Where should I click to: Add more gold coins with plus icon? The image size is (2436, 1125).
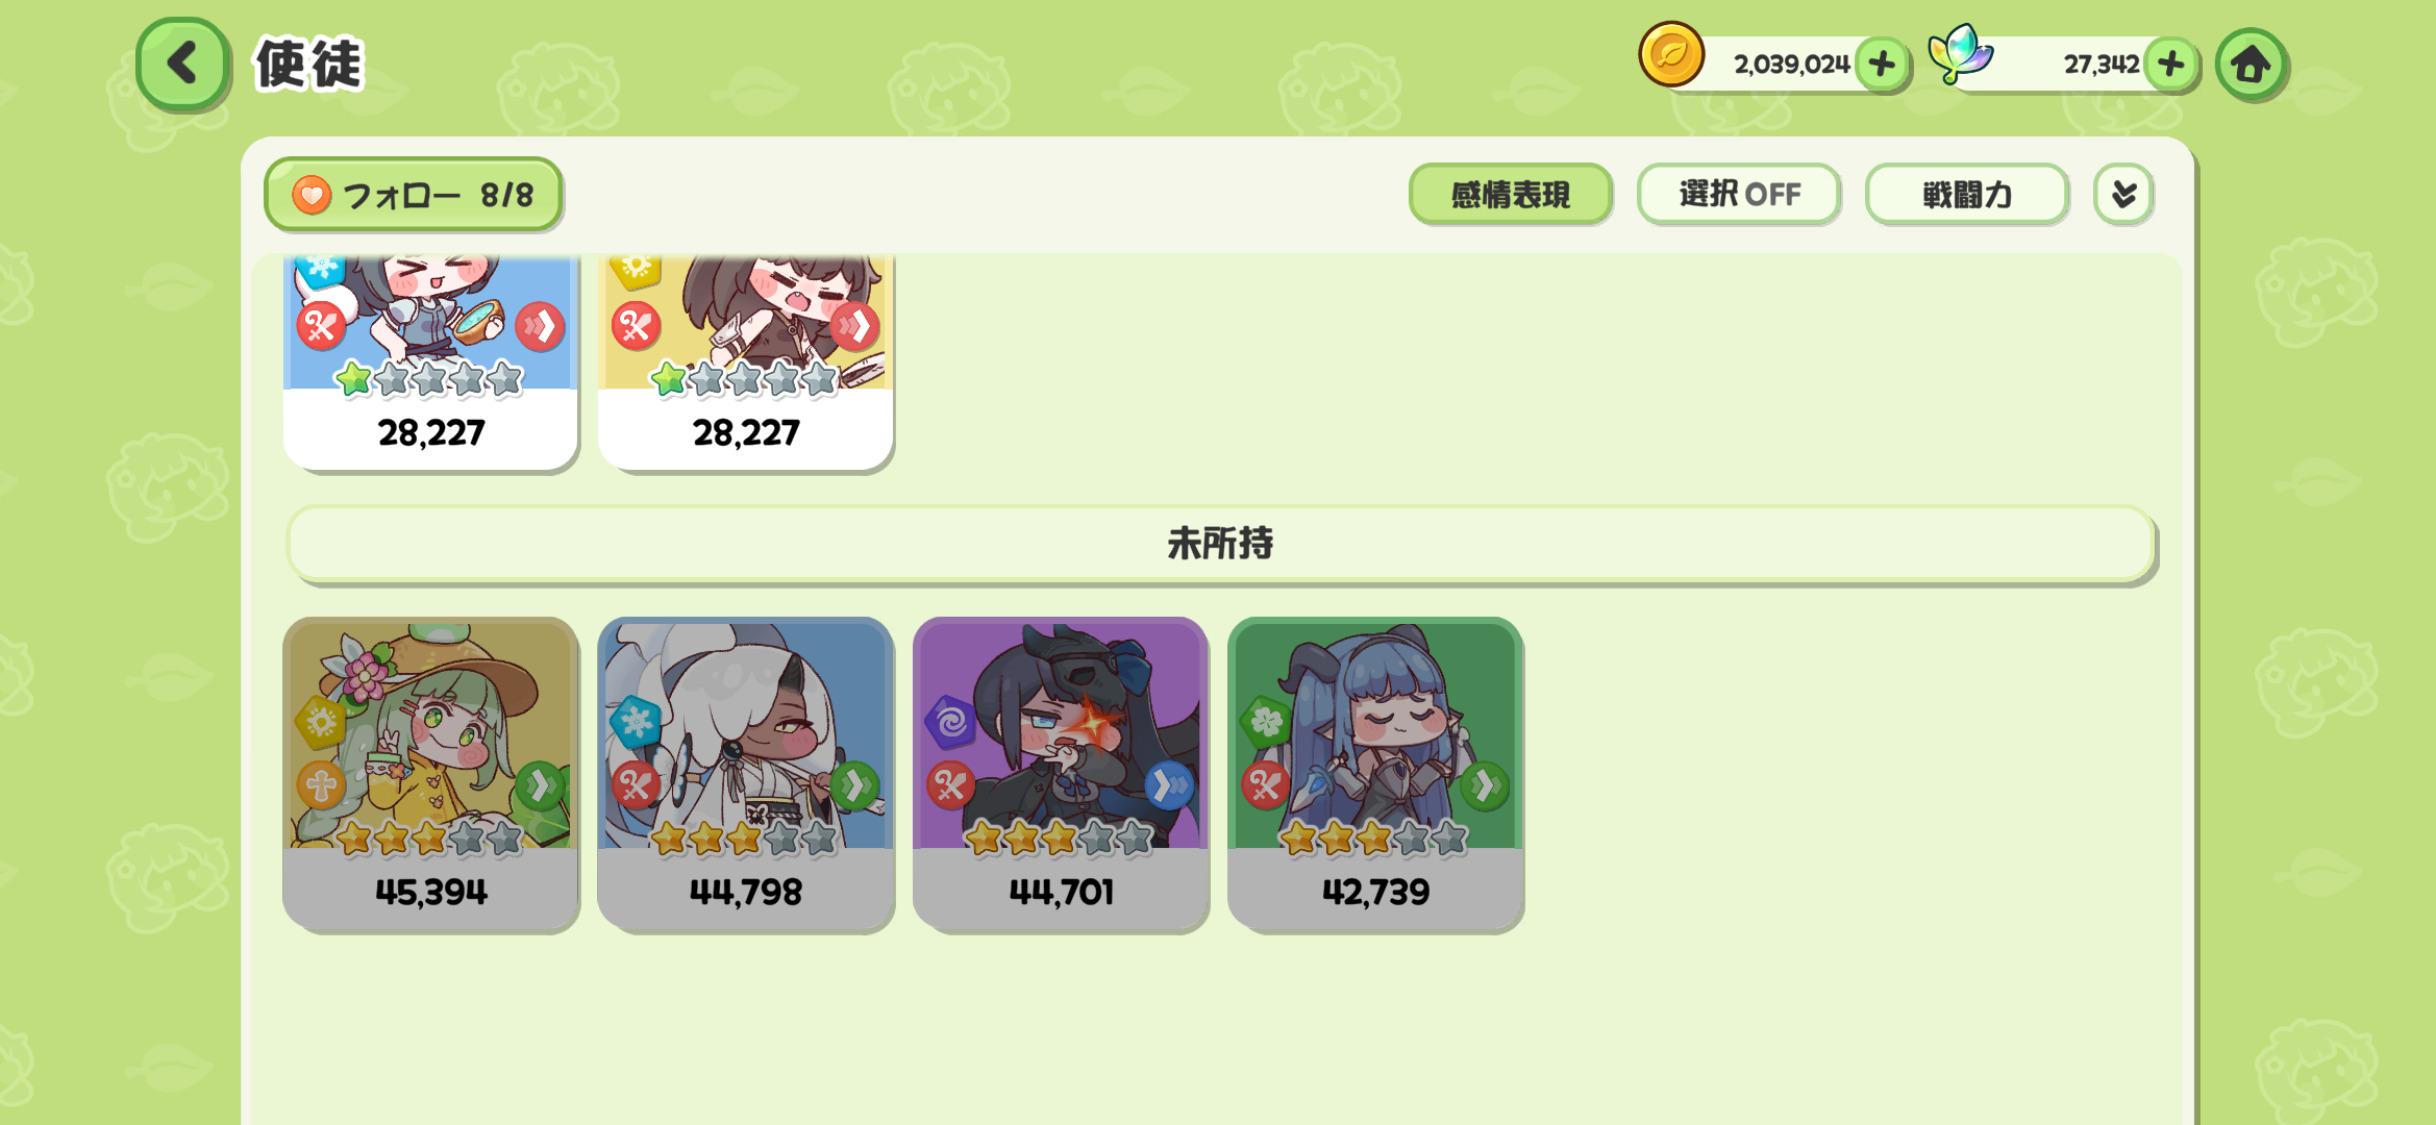(x=1882, y=64)
